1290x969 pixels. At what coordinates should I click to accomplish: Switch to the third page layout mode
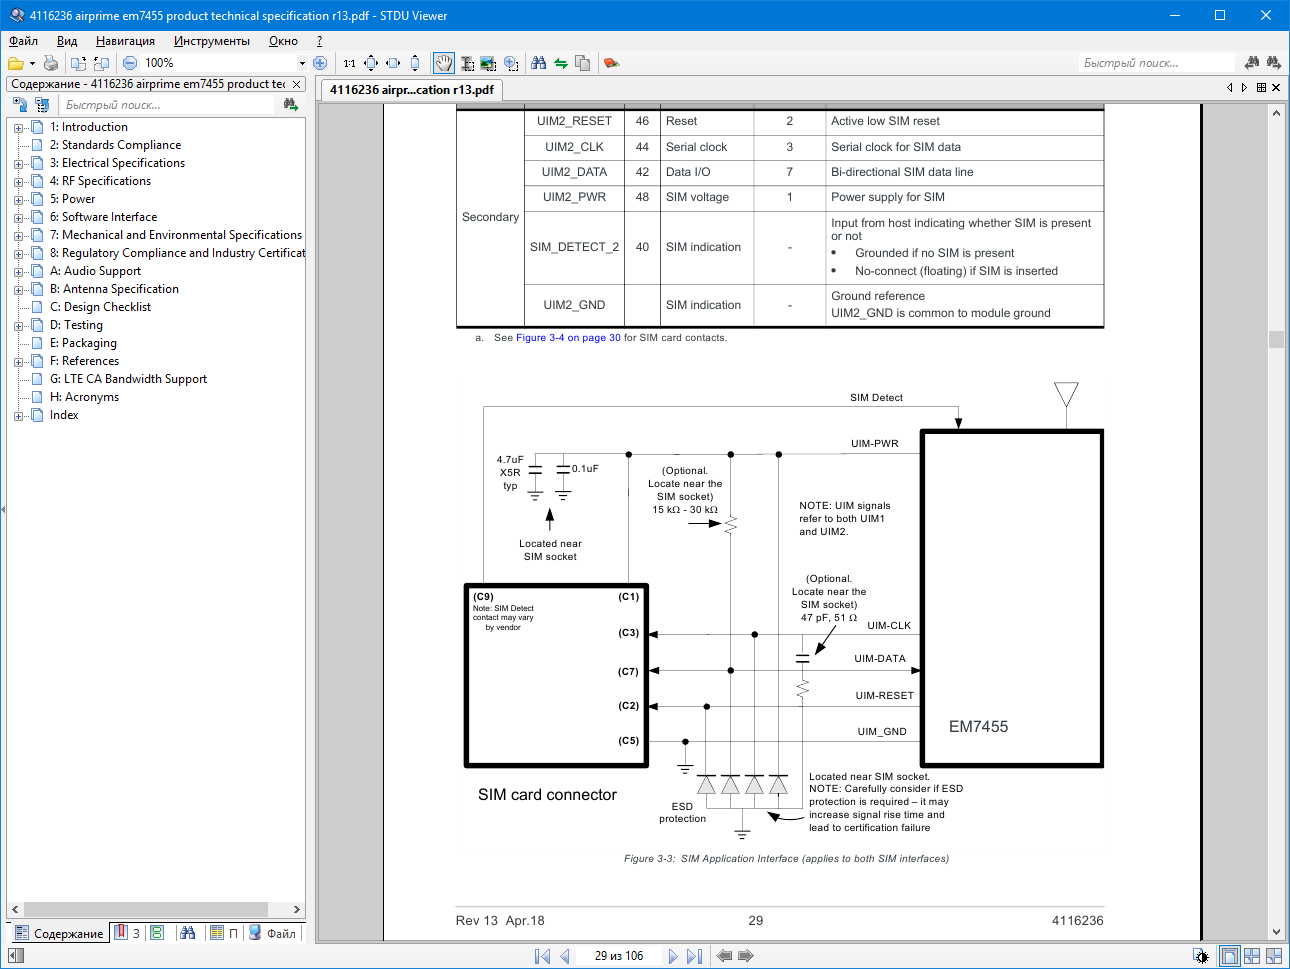point(1274,956)
